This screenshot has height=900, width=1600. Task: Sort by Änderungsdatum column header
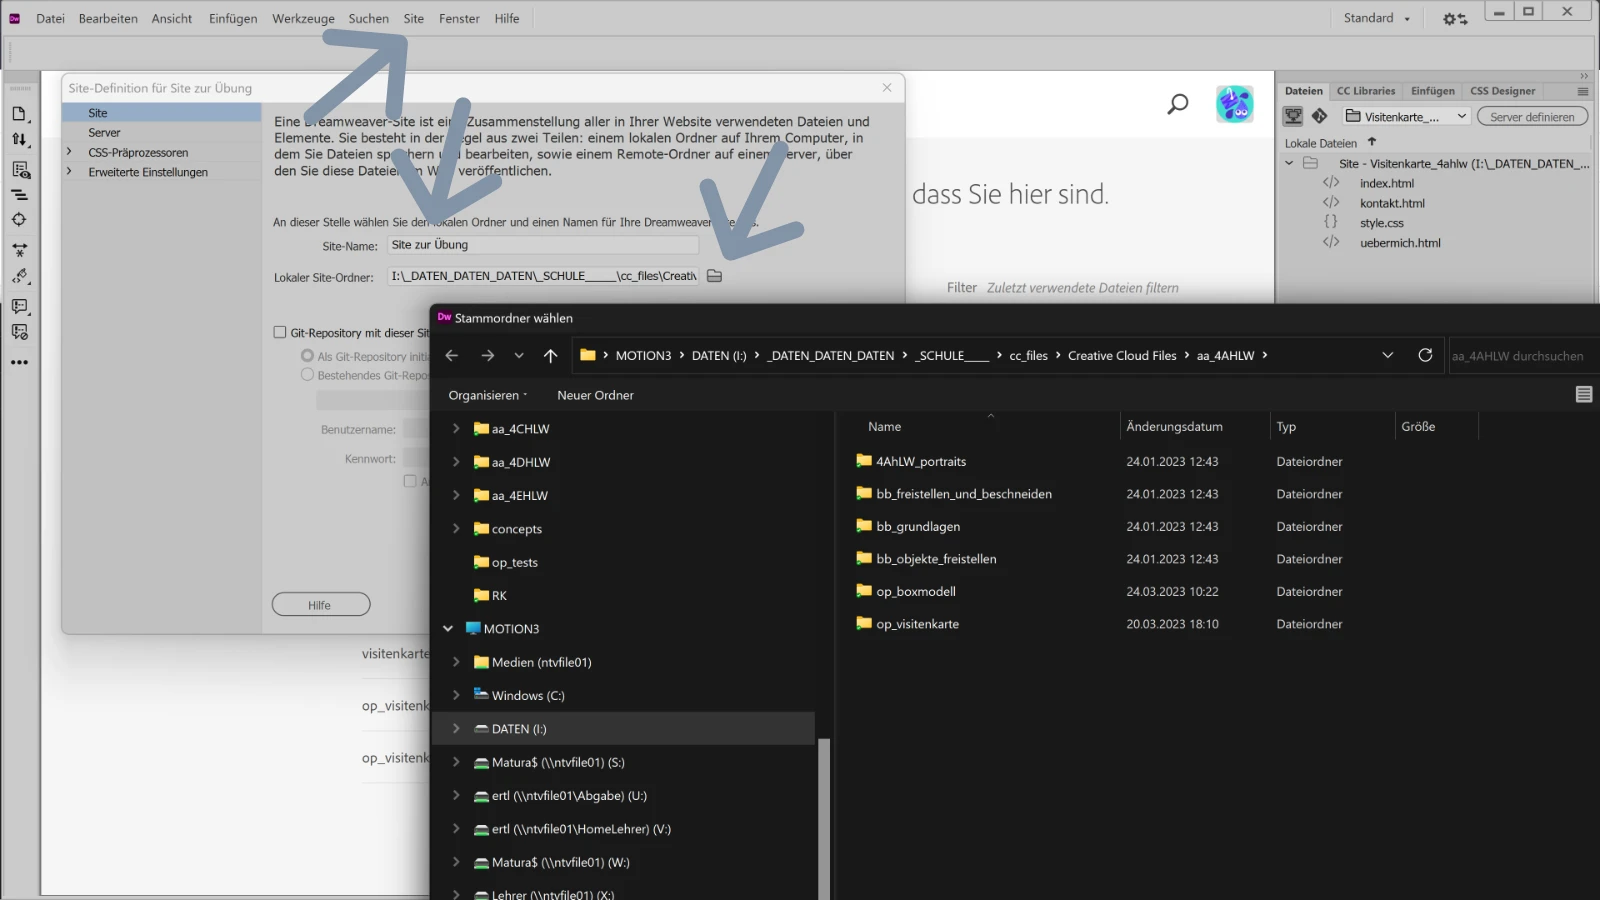1174,427
